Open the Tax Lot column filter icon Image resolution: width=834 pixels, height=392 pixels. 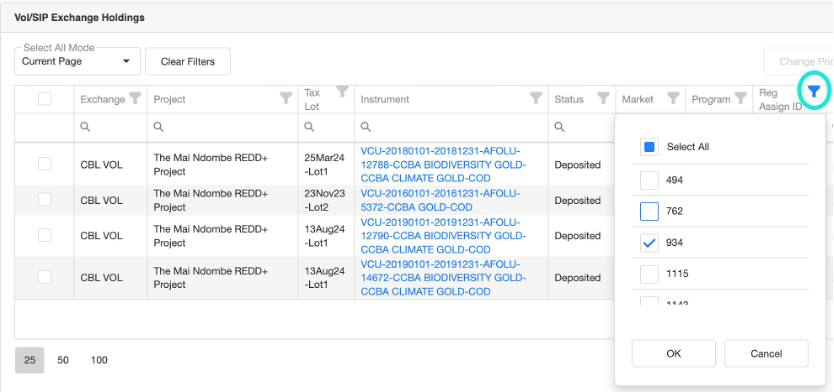pos(342,91)
